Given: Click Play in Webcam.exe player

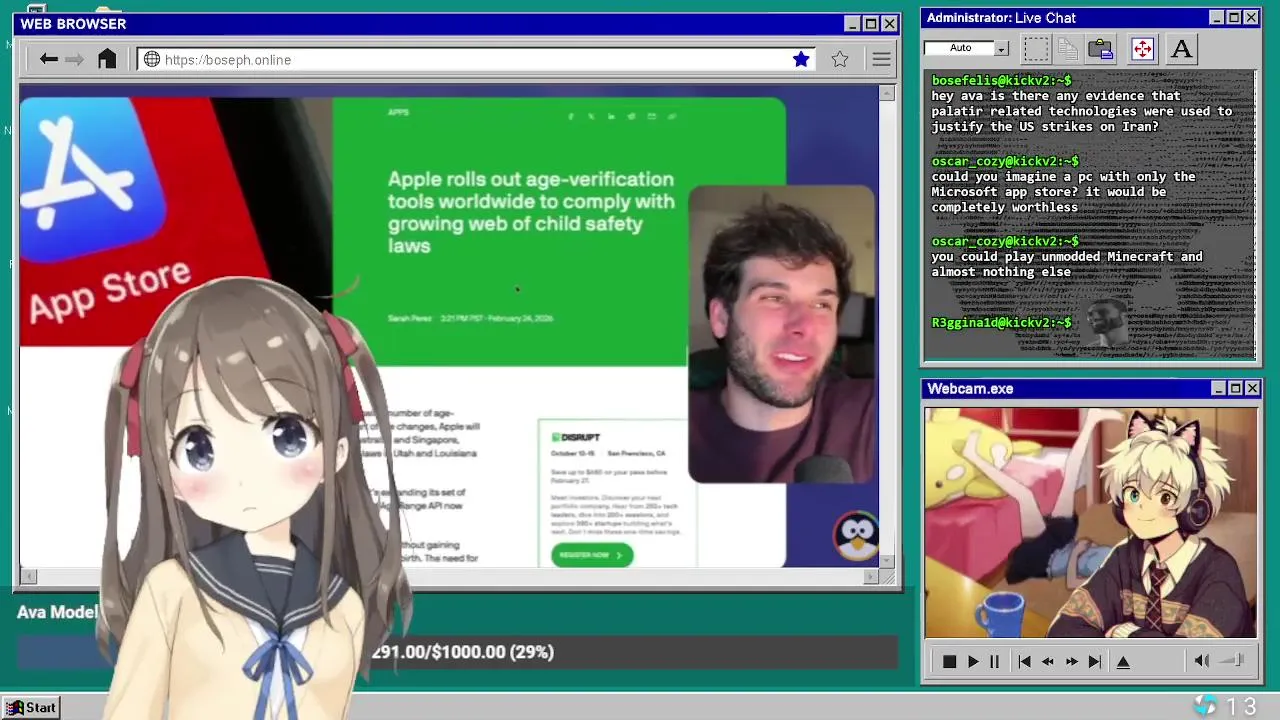Looking at the screenshot, I should pyautogui.click(x=972, y=661).
